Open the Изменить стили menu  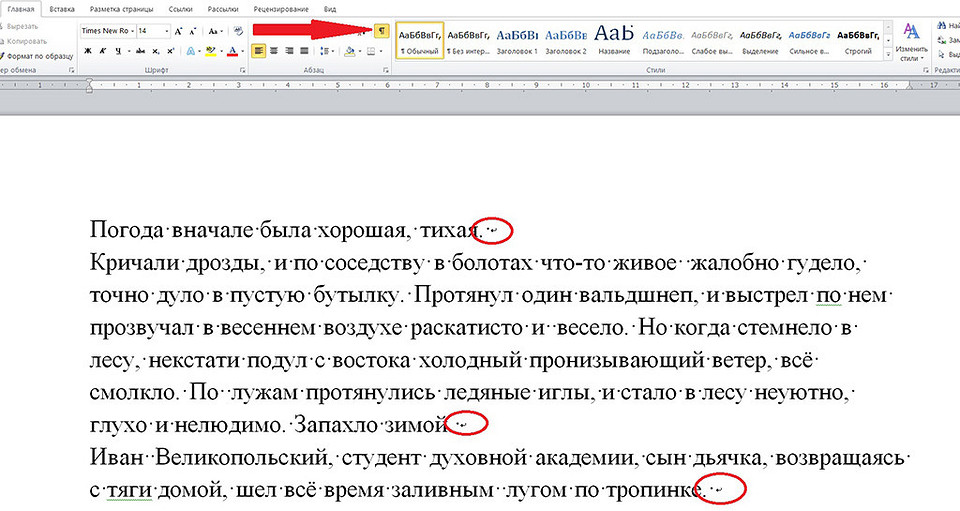coord(911,42)
